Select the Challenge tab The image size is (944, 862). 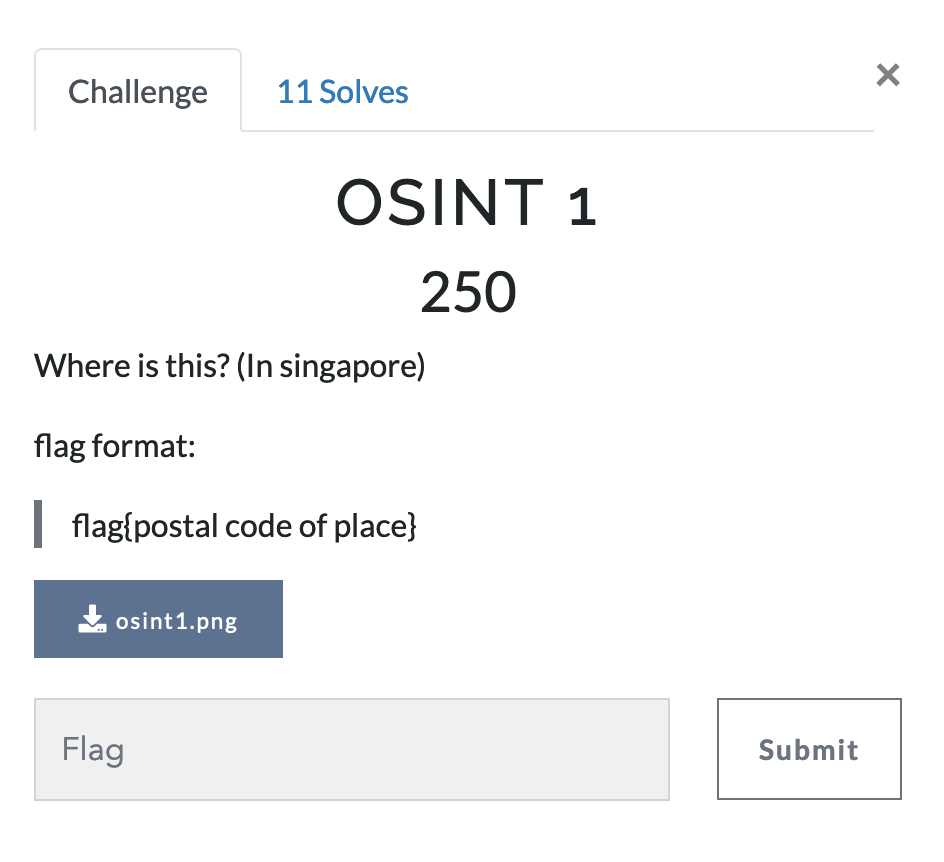[x=138, y=92]
